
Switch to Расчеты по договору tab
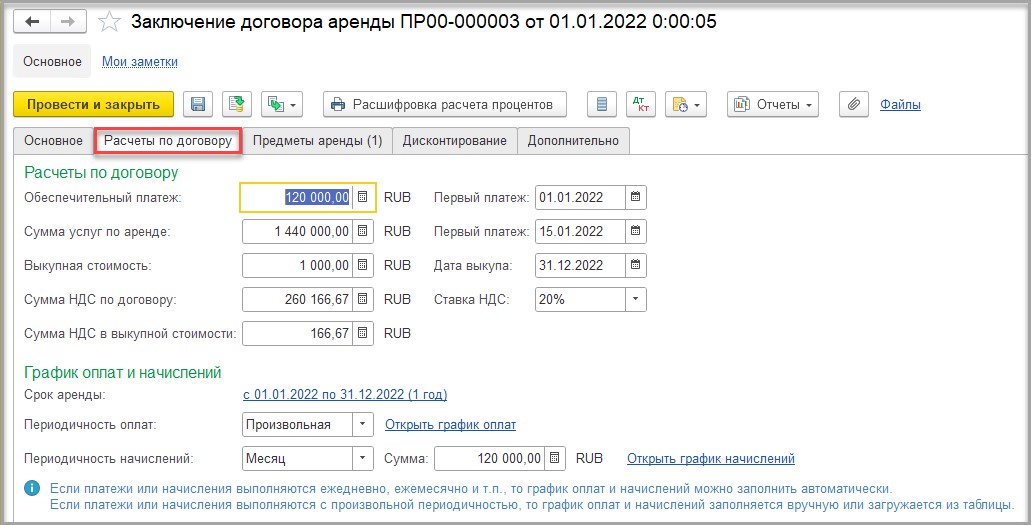click(x=168, y=141)
